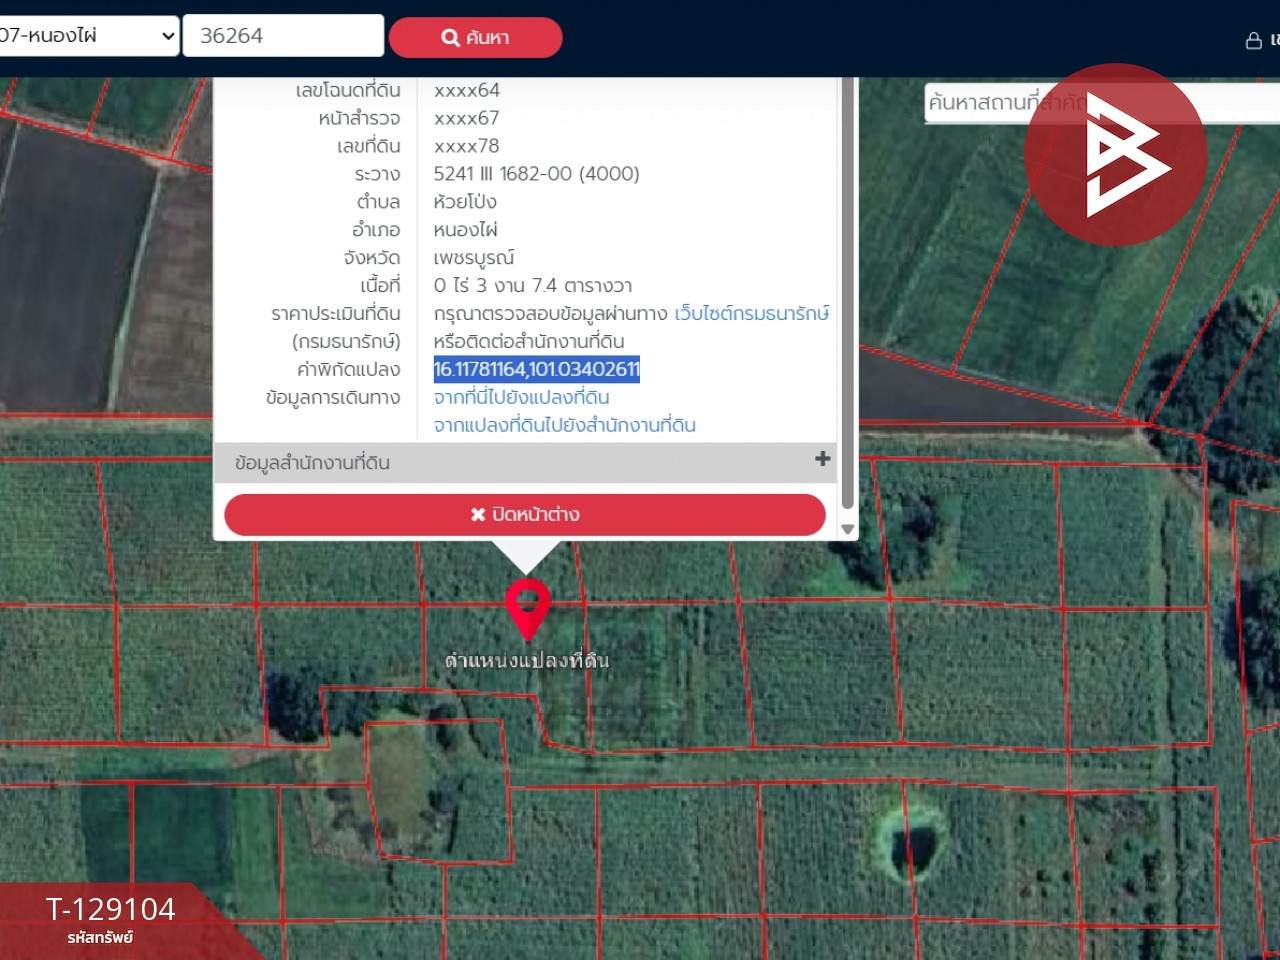This screenshot has height=960, width=1280.
Task: Click the lock login icon
Action: [x=1253, y=41]
